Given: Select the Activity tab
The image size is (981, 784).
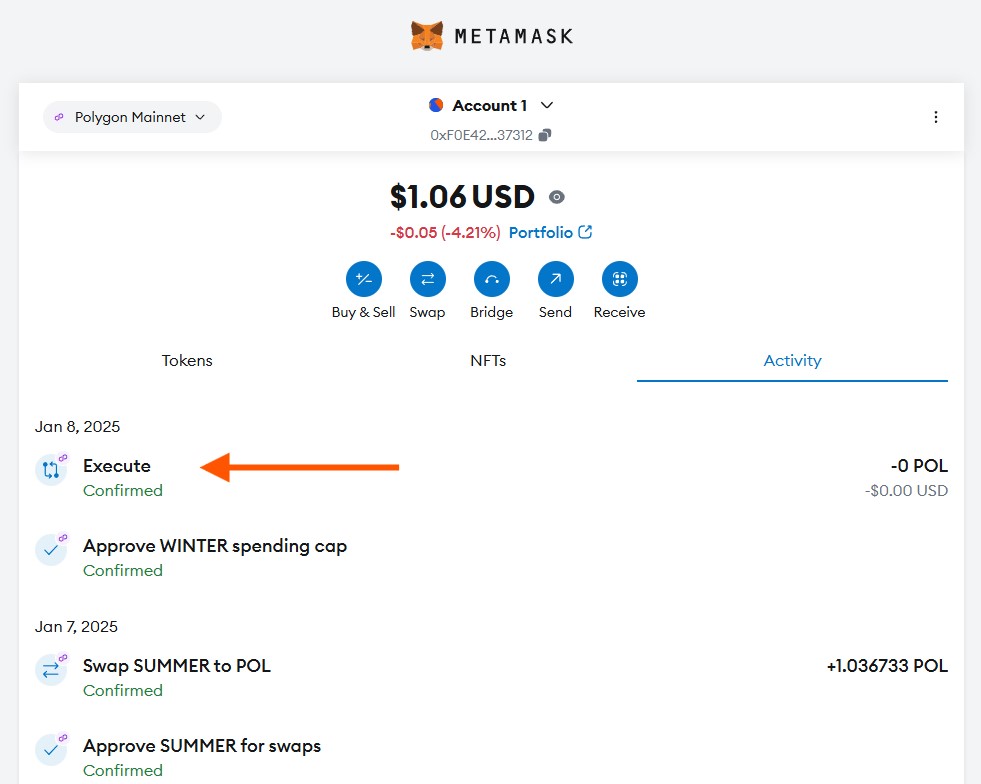Looking at the screenshot, I should (792, 361).
